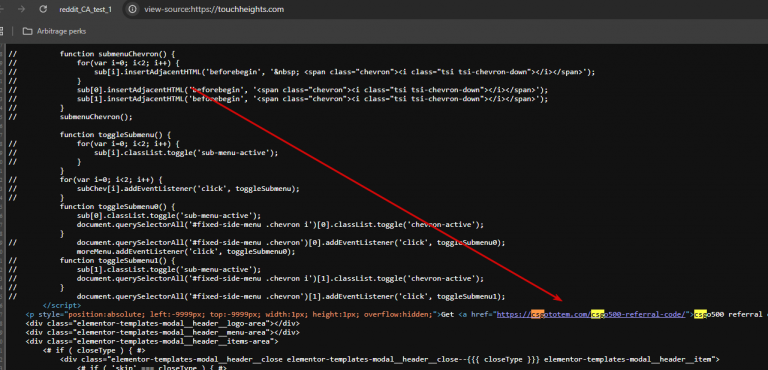Click the line 'function toggleSubmenu() {'
Viewport: 768px width, 370px height.
click(x=115, y=134)
